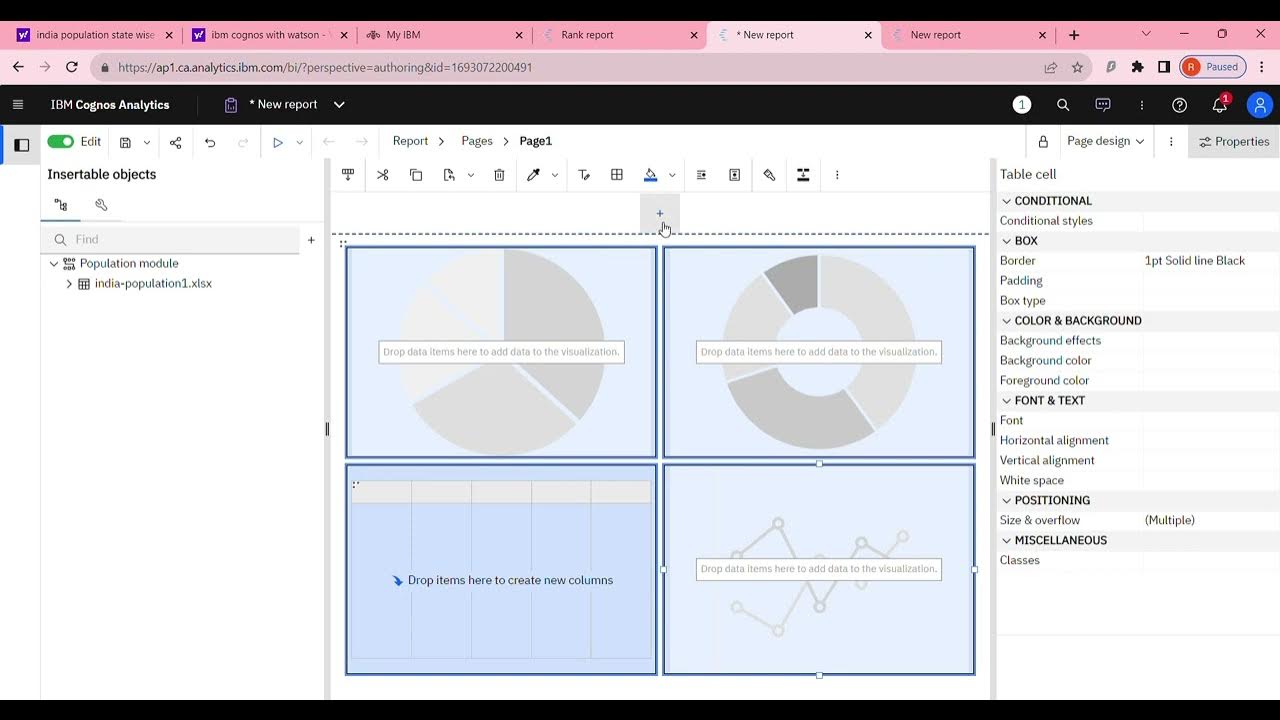The image size is (1280, 720).
Task: Click list drop zone for new columns
Action: pyautogui.click(x=501, y=580)
